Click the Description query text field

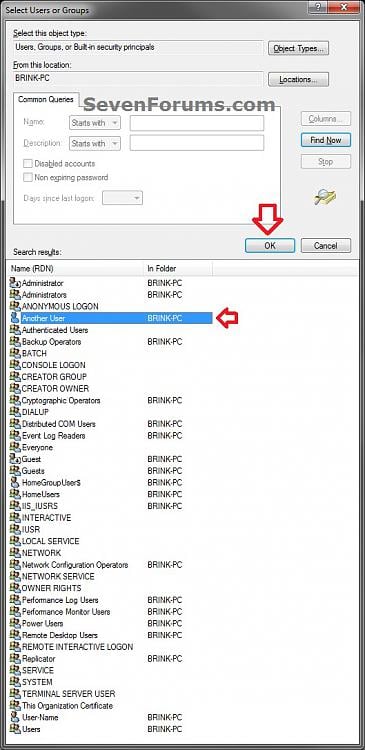point(197,143)
